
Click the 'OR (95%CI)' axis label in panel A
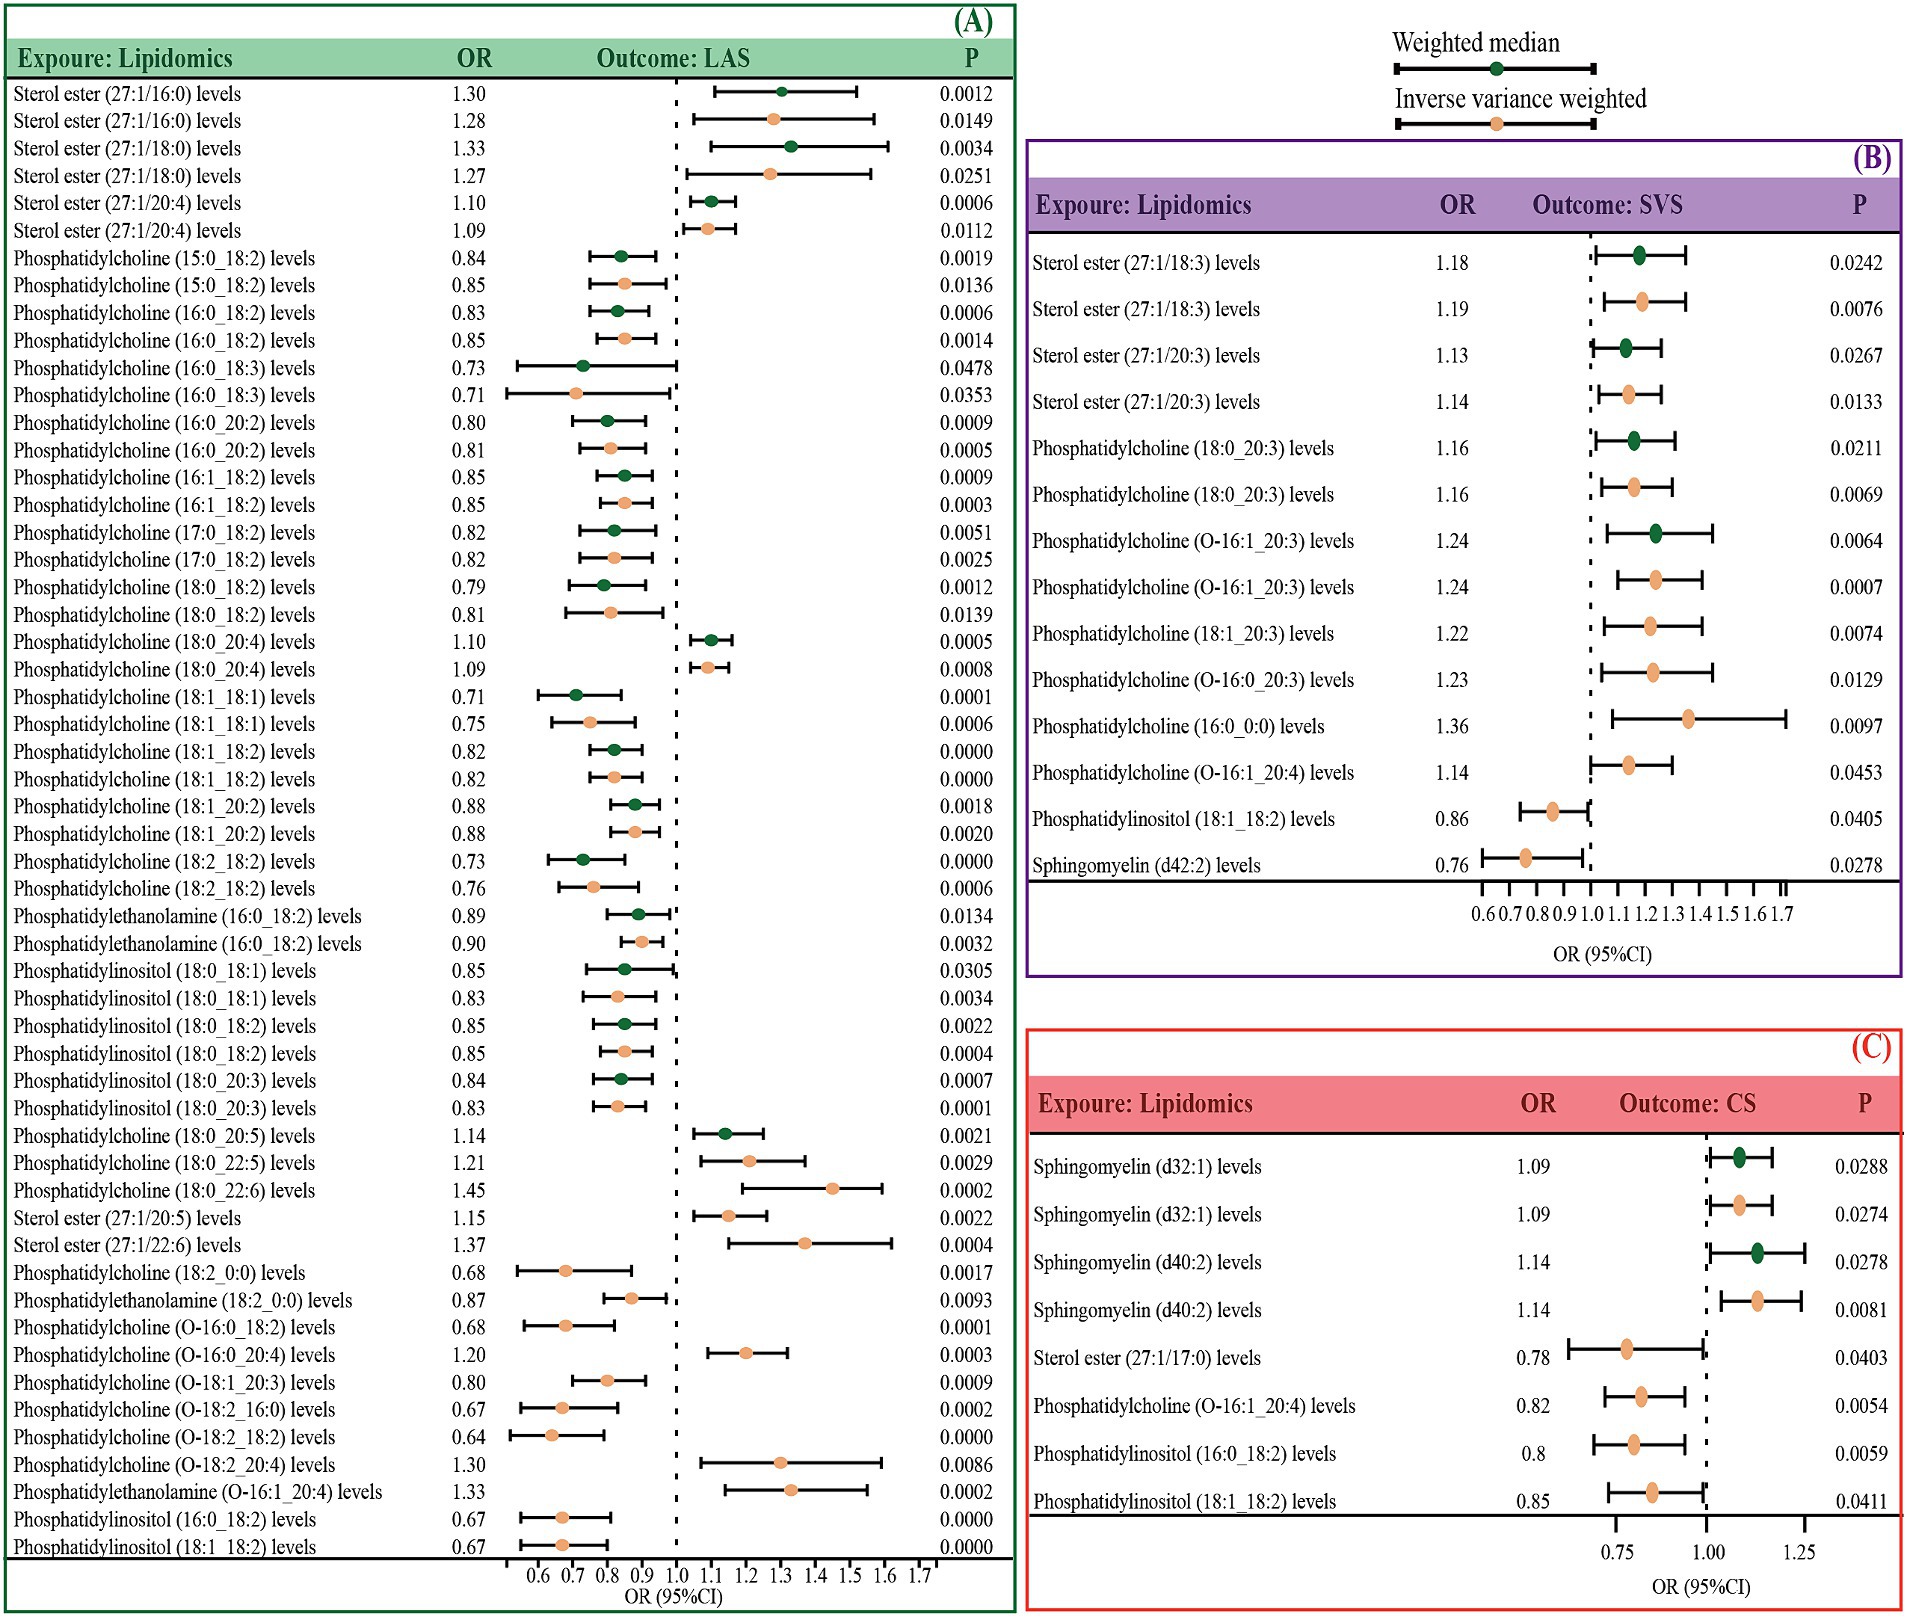pos(673,1596)
